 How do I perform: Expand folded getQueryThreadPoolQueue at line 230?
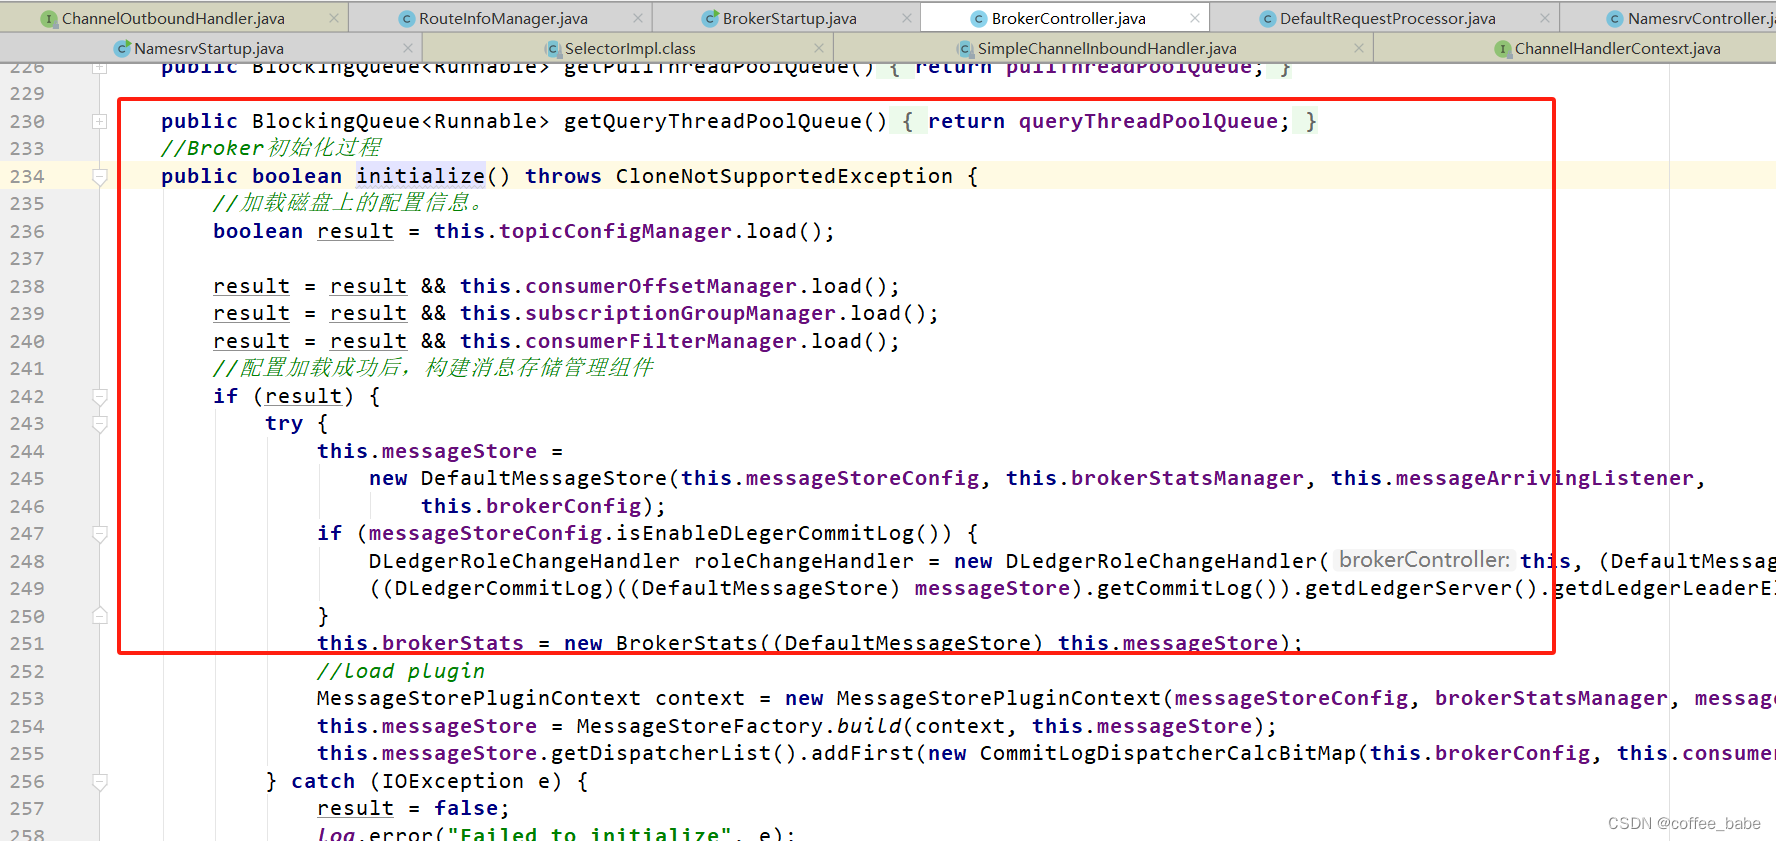(x=99, y=121)
